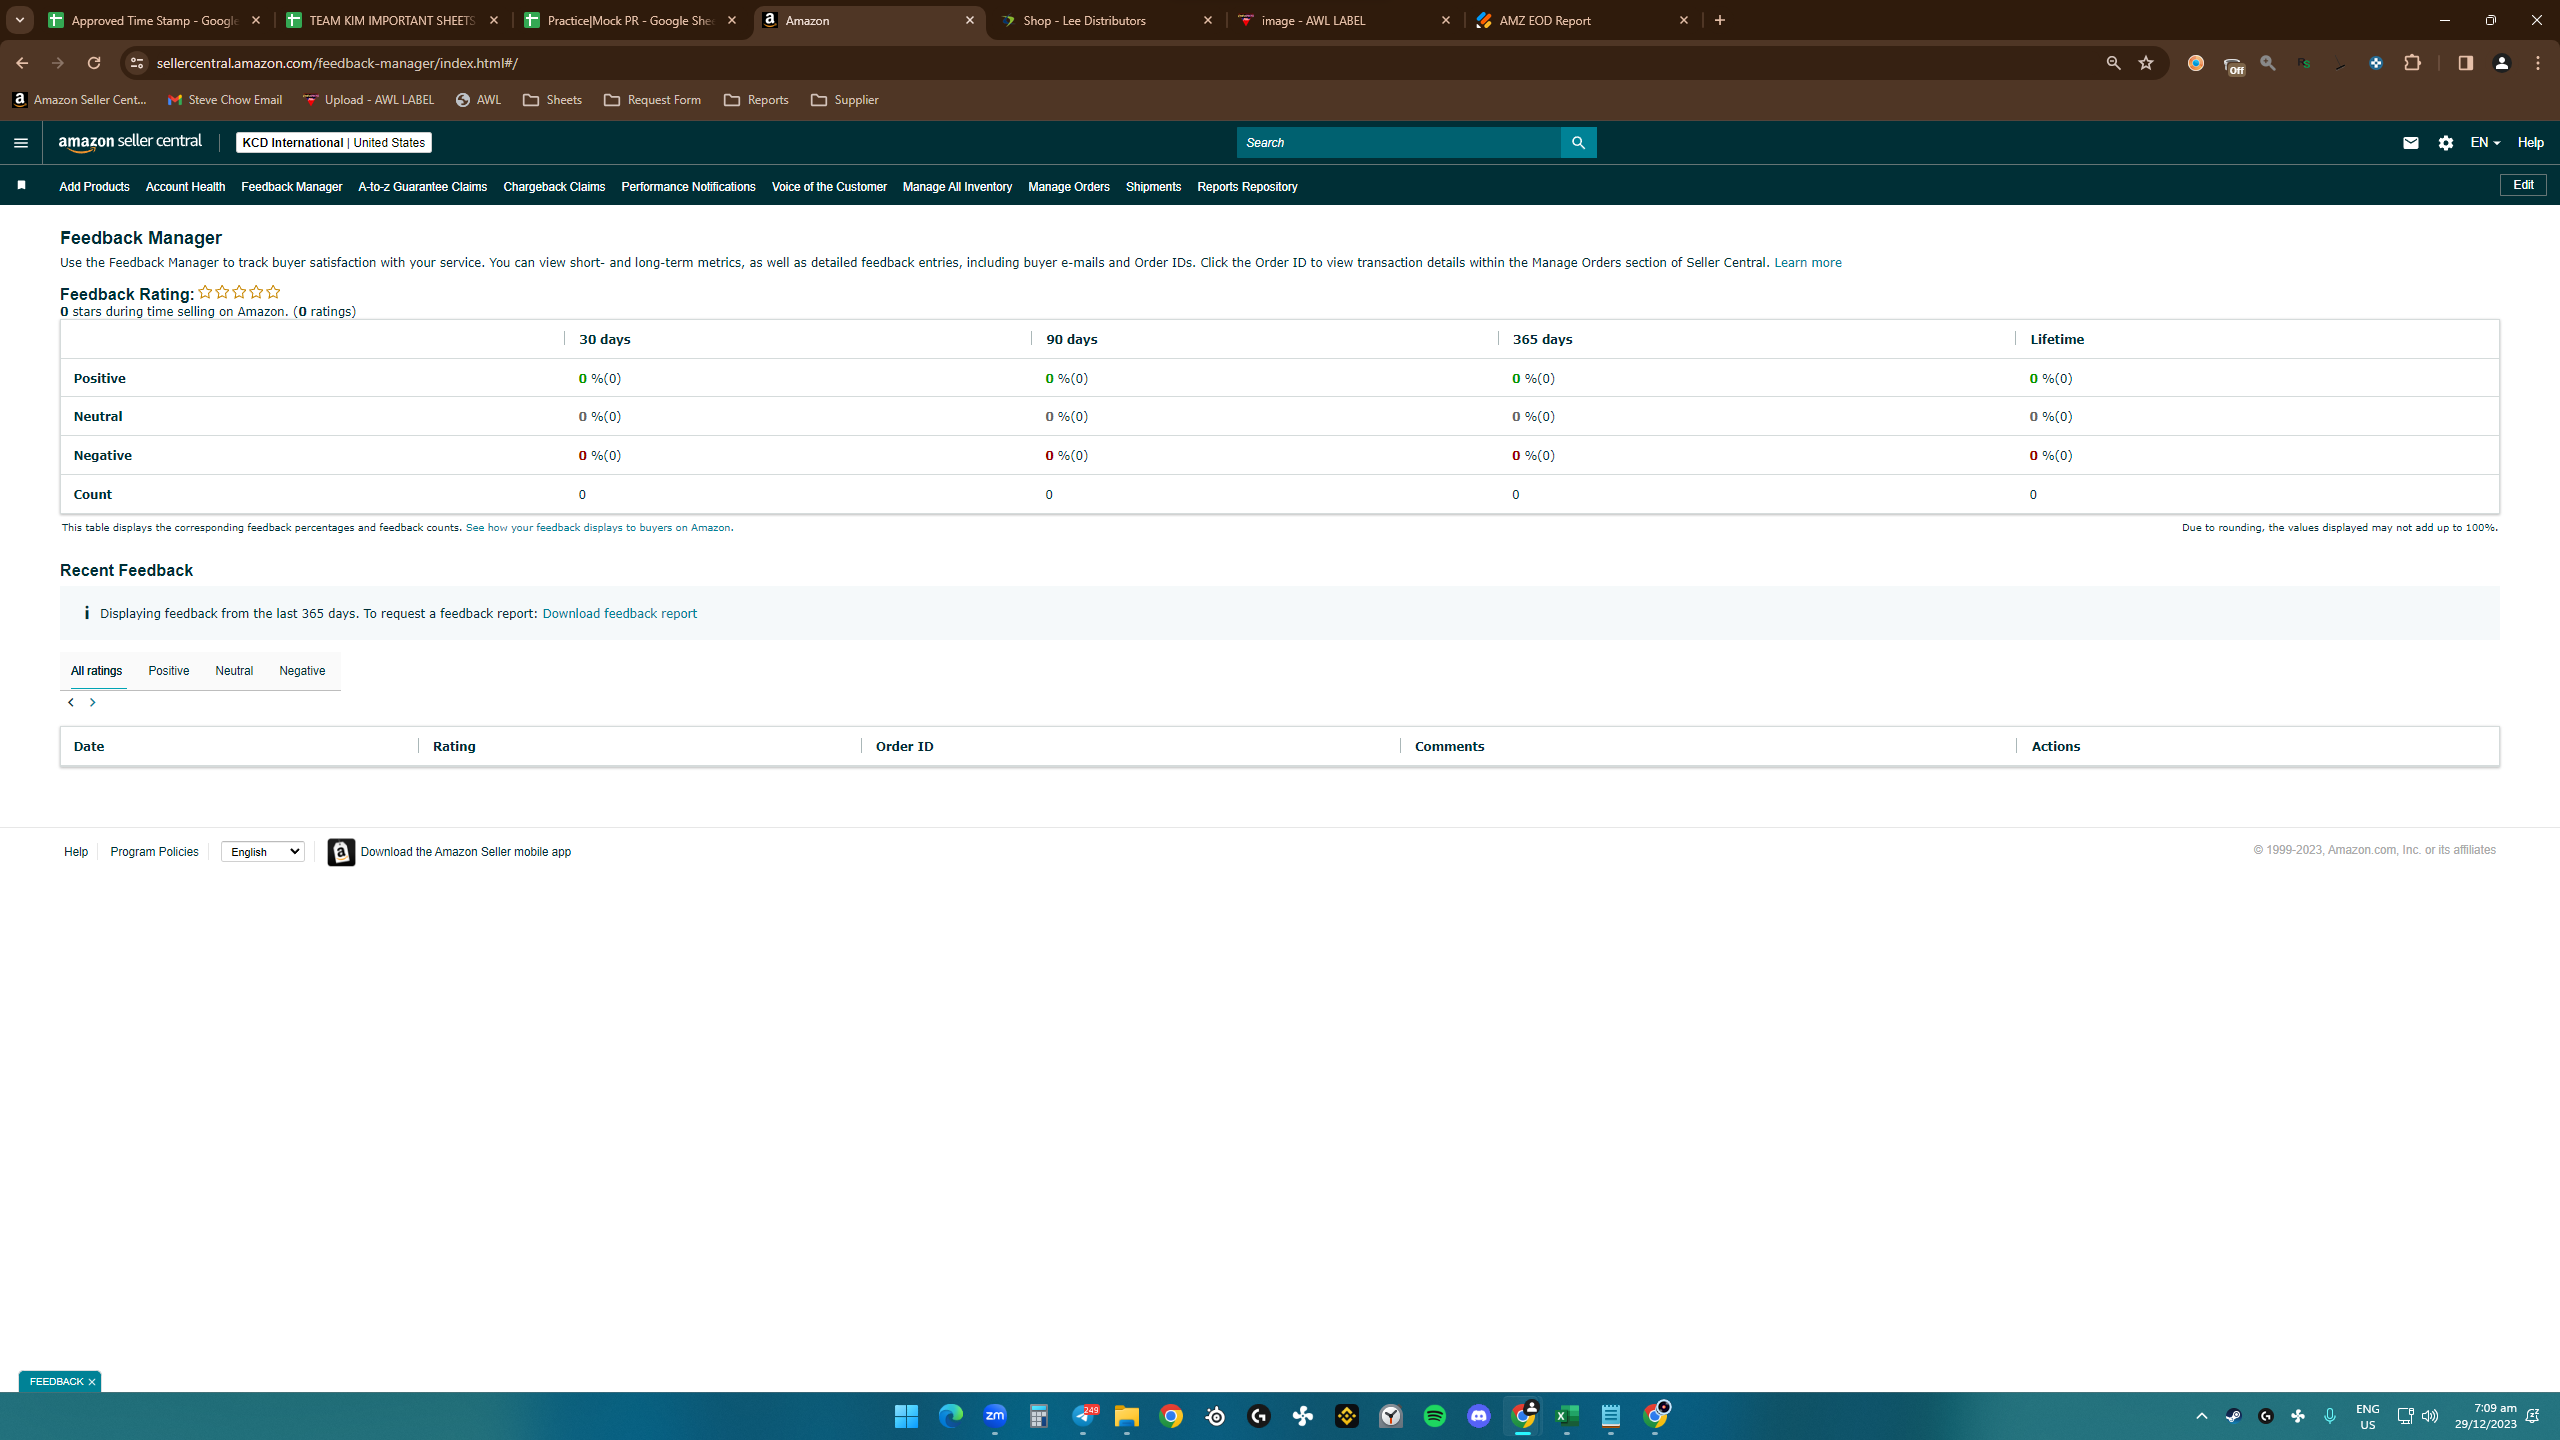The width and height of the screenshot is (2560, 1440).
Task: Open the Chrome three-dot menu
Action: click(x=2538, y=63)
